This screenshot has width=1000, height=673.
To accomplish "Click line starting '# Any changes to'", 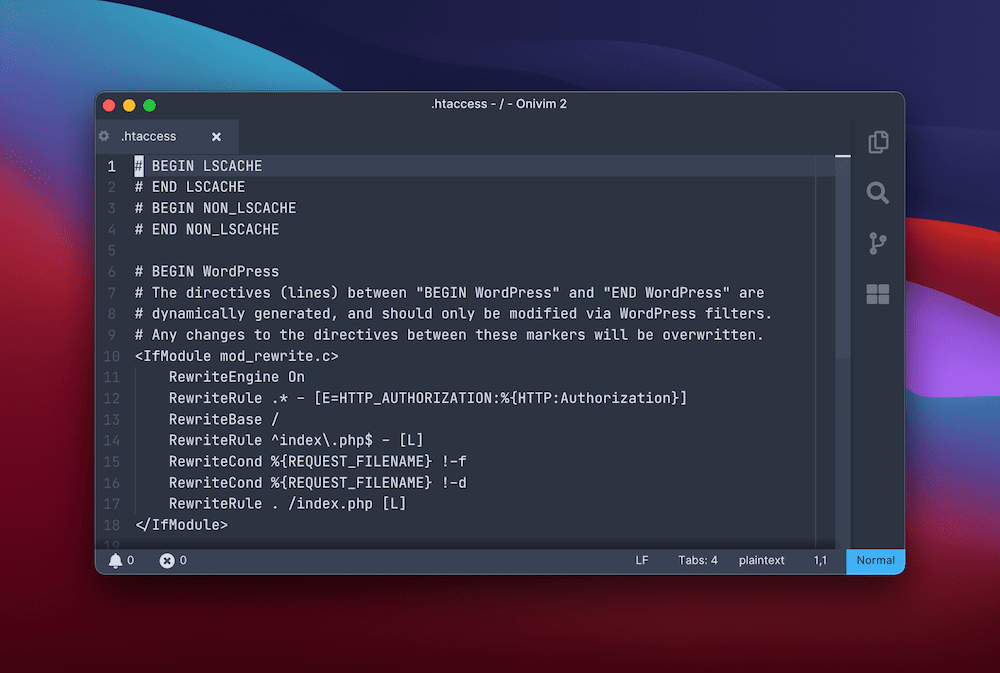I will 449,334.
